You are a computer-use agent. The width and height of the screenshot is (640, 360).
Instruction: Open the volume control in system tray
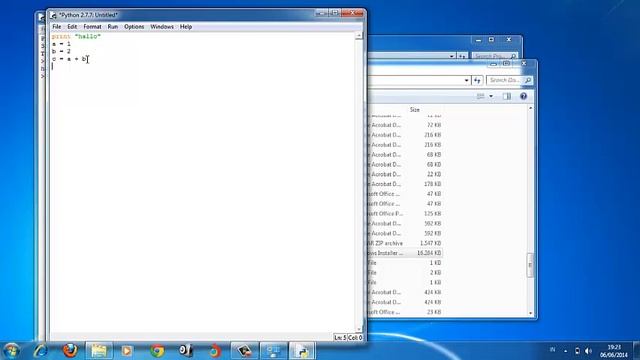coord(588,351)
